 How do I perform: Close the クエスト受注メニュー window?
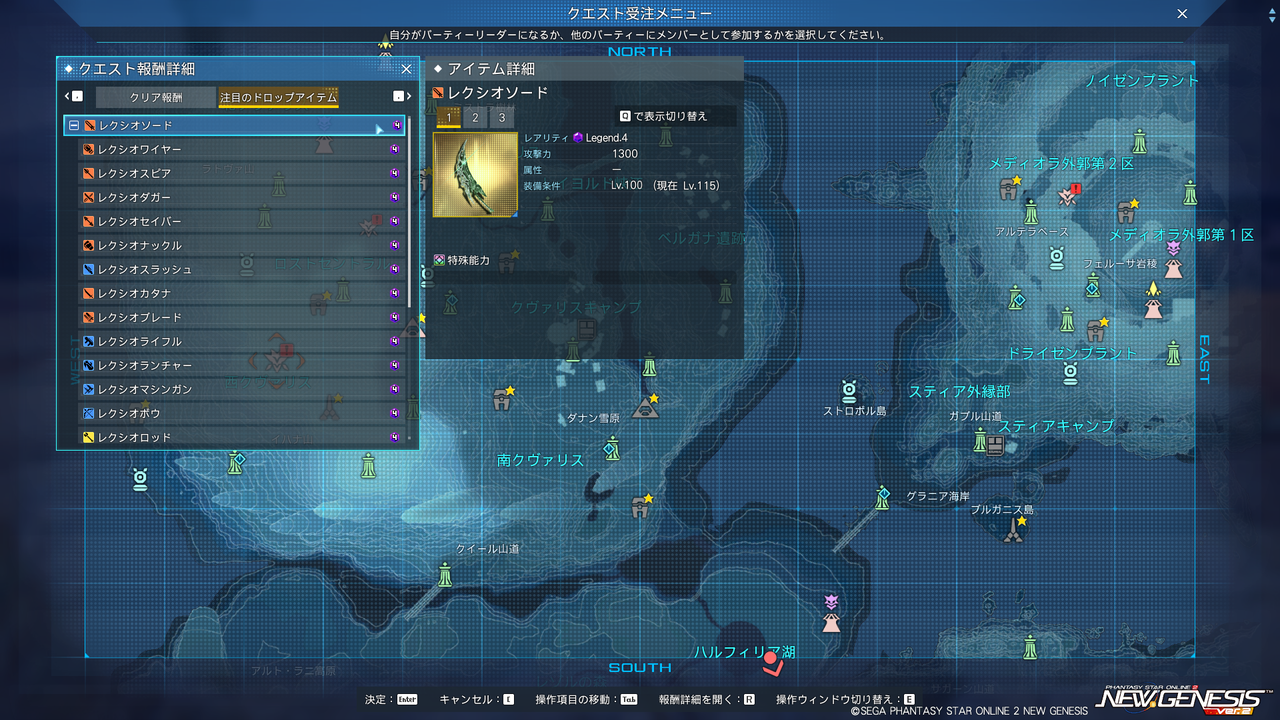pos(1183,13)
